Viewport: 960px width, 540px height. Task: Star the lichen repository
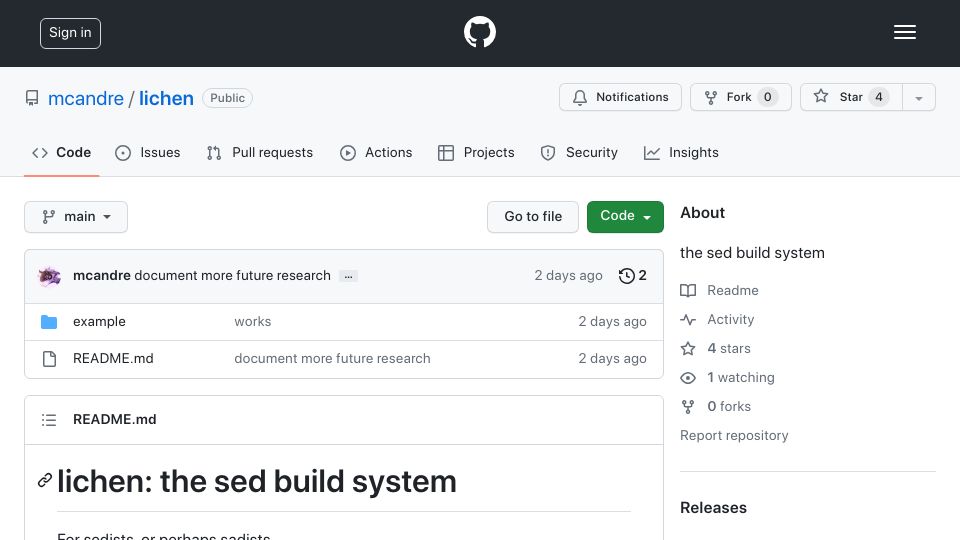tap(851, 97)
